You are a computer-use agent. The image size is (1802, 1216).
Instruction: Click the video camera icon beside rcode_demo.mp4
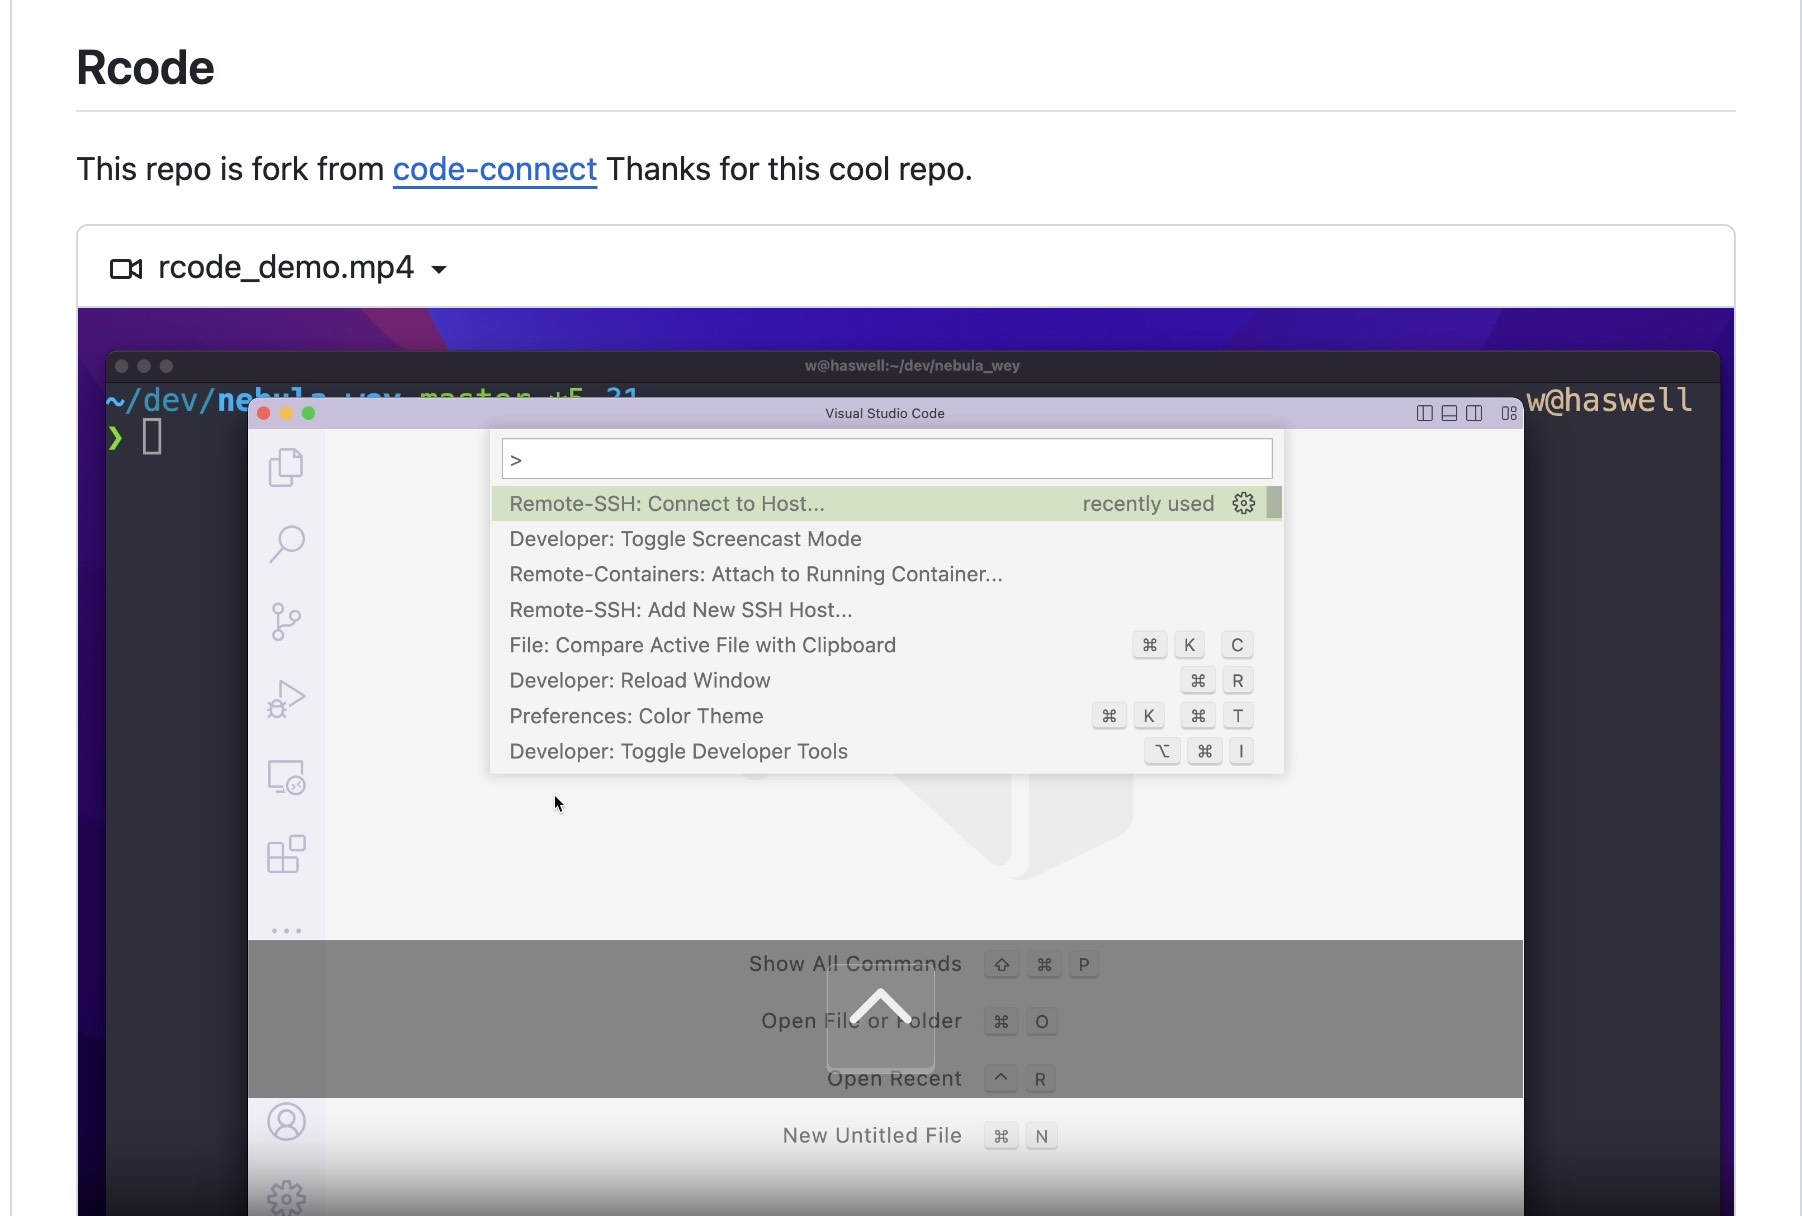125,268
